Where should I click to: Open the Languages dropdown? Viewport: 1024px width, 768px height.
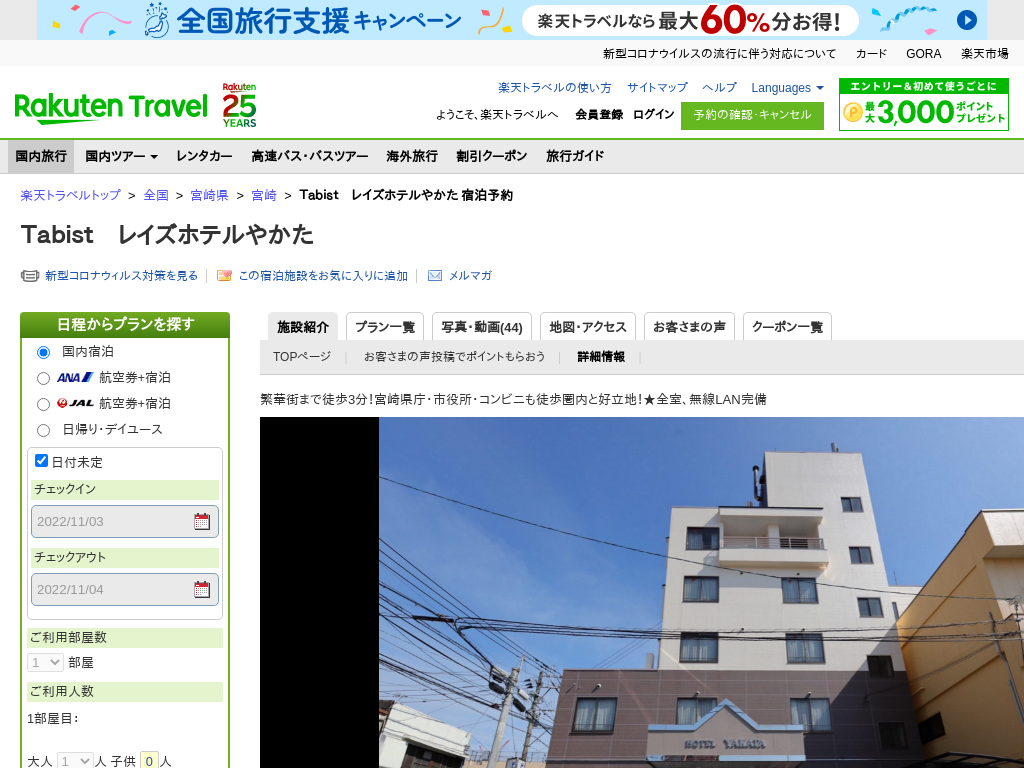[x=787, y=88]
